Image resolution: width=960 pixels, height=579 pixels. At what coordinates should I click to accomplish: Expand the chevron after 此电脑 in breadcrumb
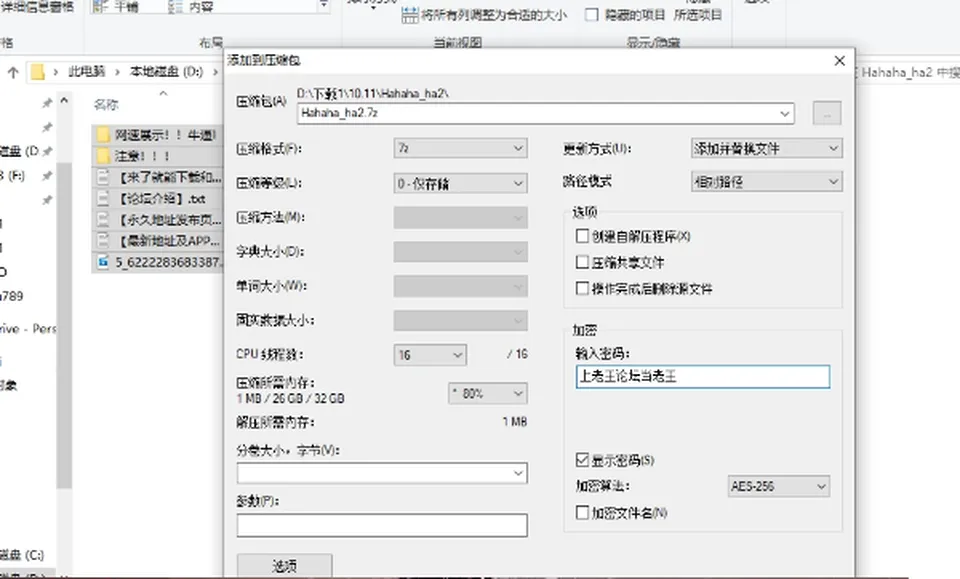tap(118, 72)
